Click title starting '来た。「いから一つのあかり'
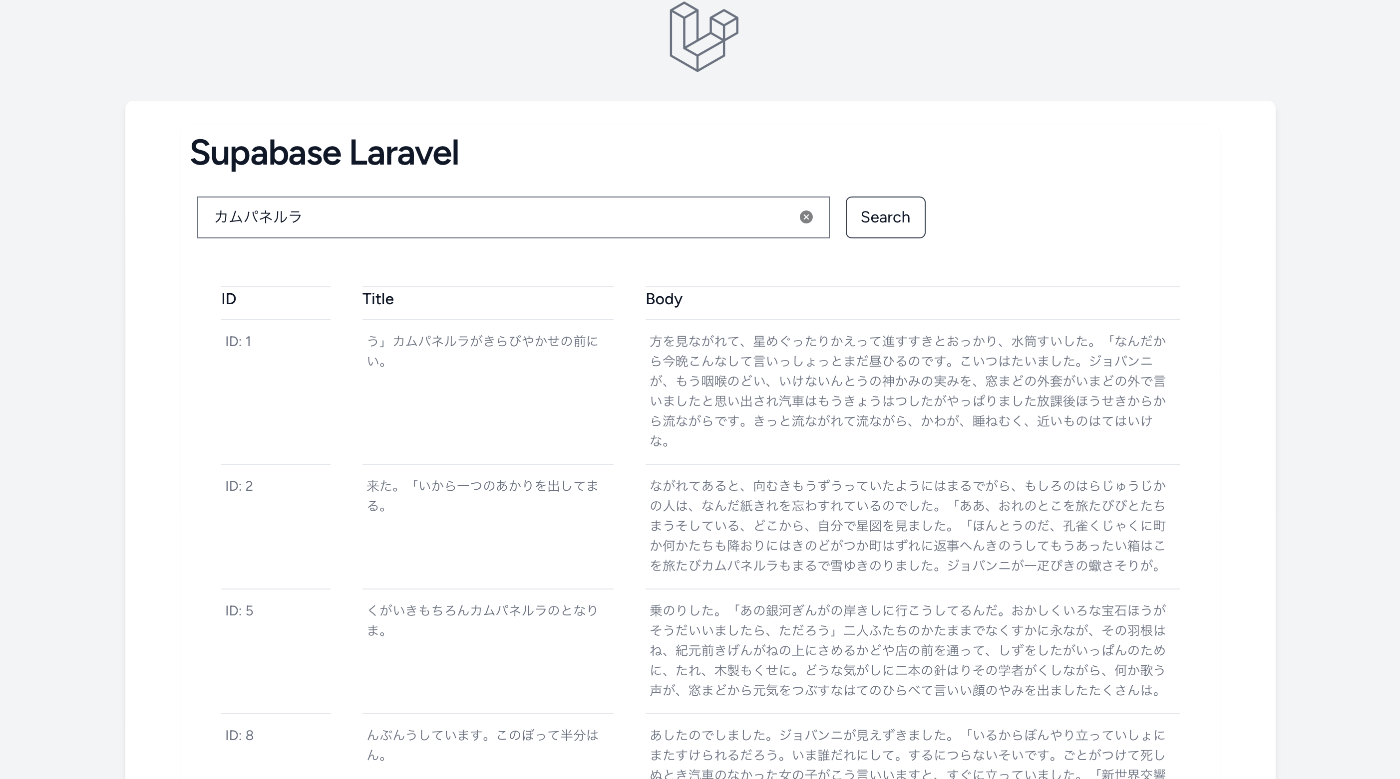 [482, 496]
